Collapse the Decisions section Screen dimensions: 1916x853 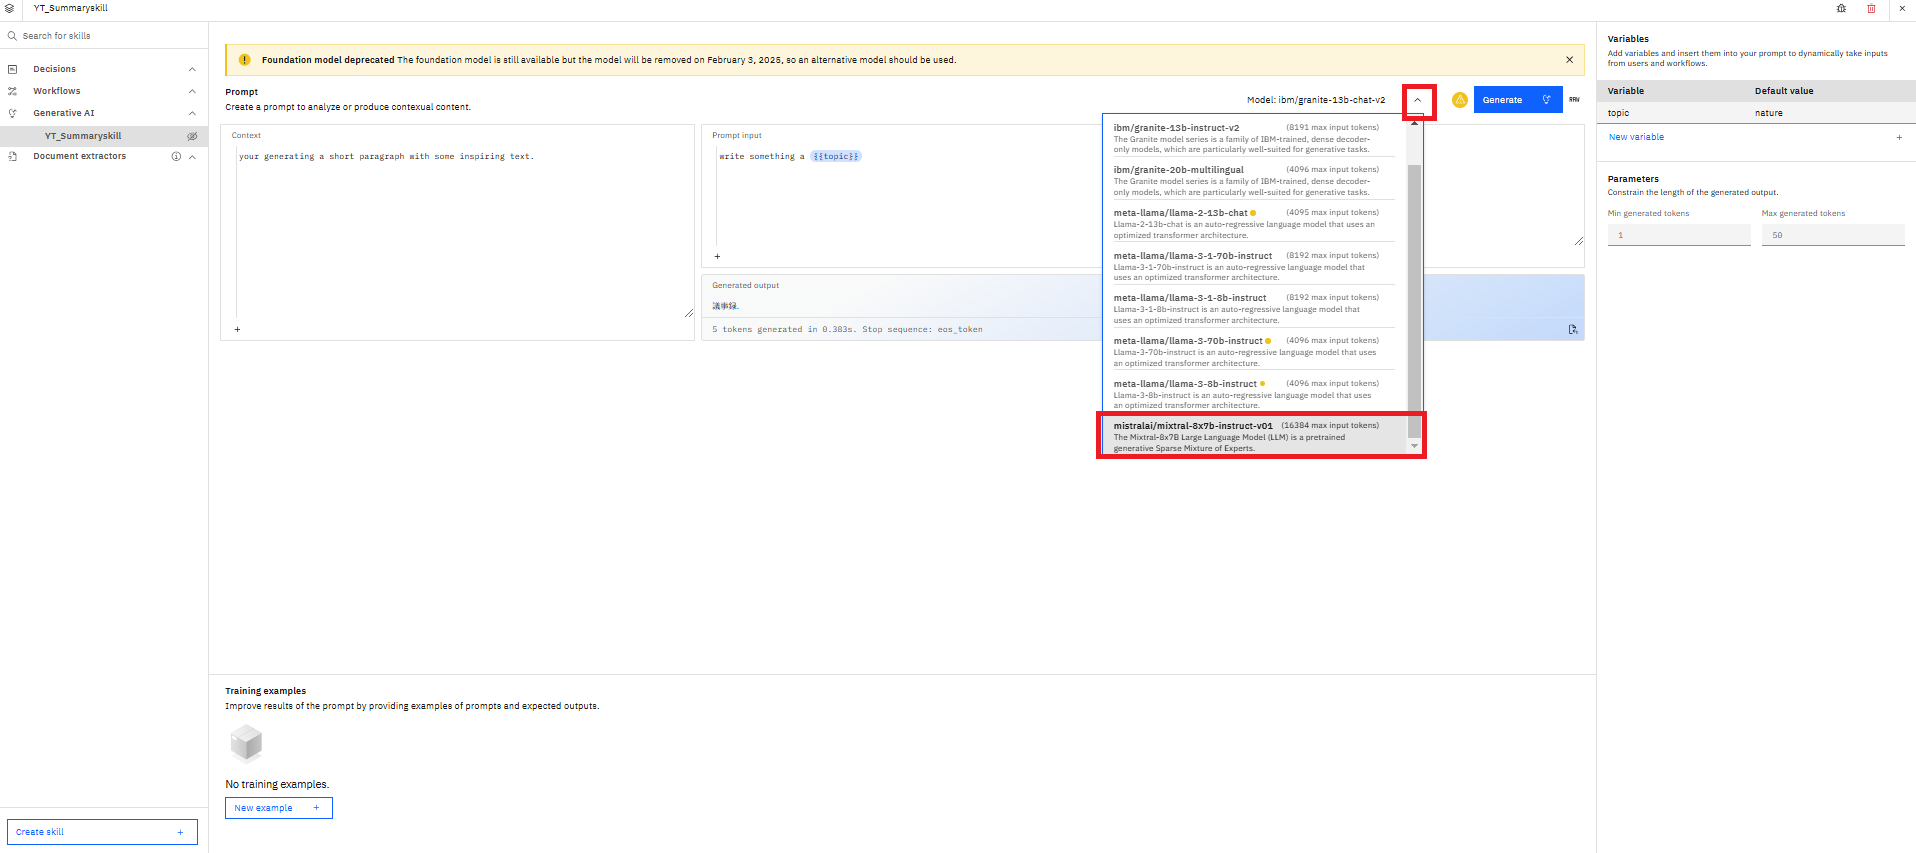tap(192, 69)
